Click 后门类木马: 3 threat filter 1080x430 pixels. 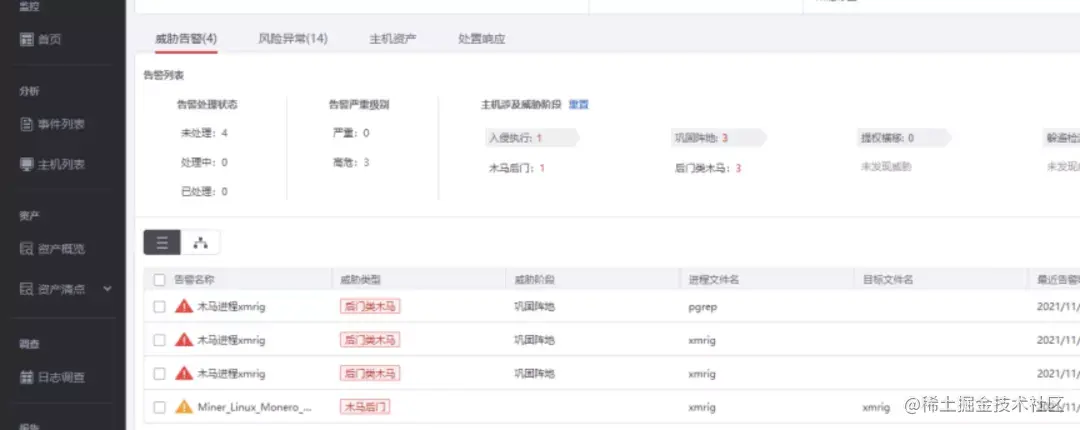(x=708, y=167)
